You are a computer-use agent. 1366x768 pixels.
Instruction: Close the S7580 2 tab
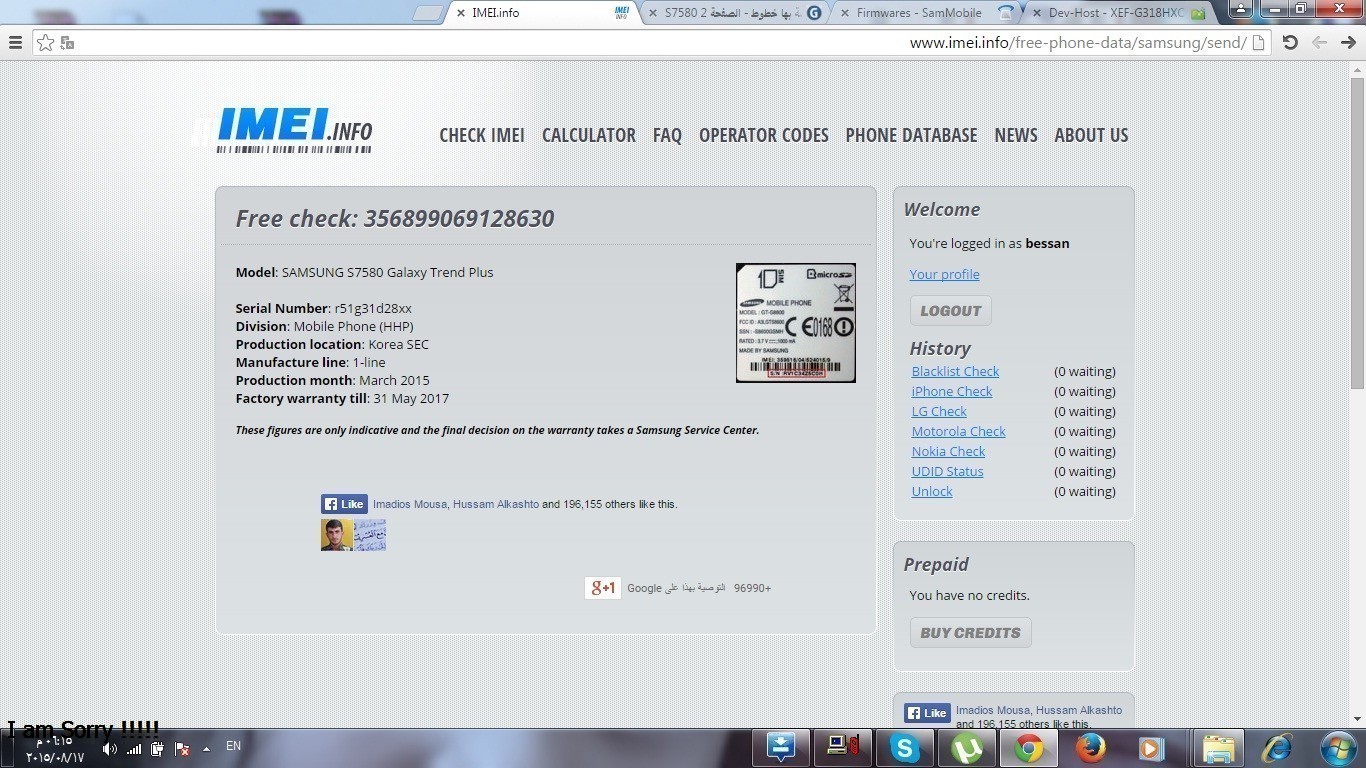(x=653, y=13)
